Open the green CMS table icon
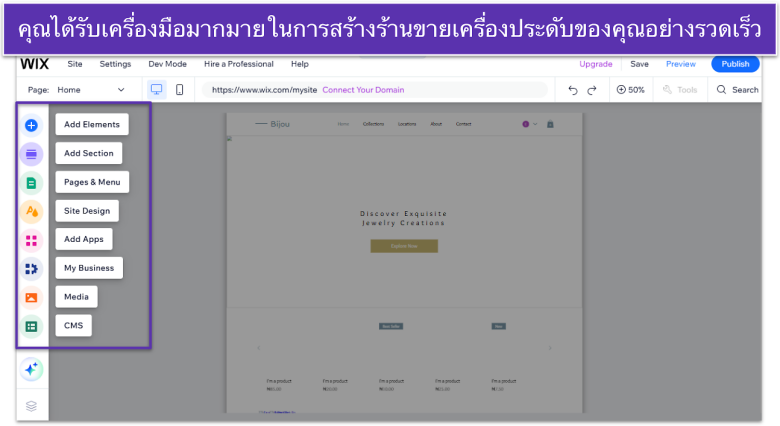 pos(31,326)
